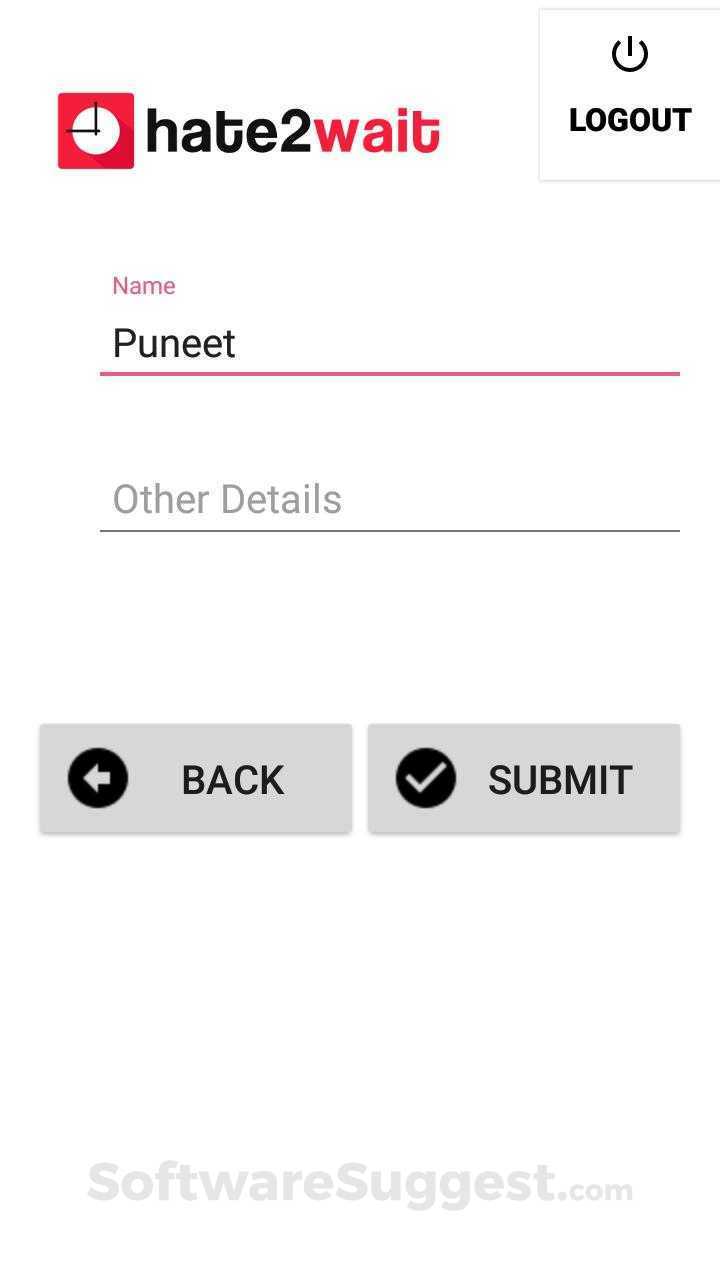Viewport: 720px width, 1280px height.
Task: Click the power icon above Logout
Action: (x=630, y=54)
